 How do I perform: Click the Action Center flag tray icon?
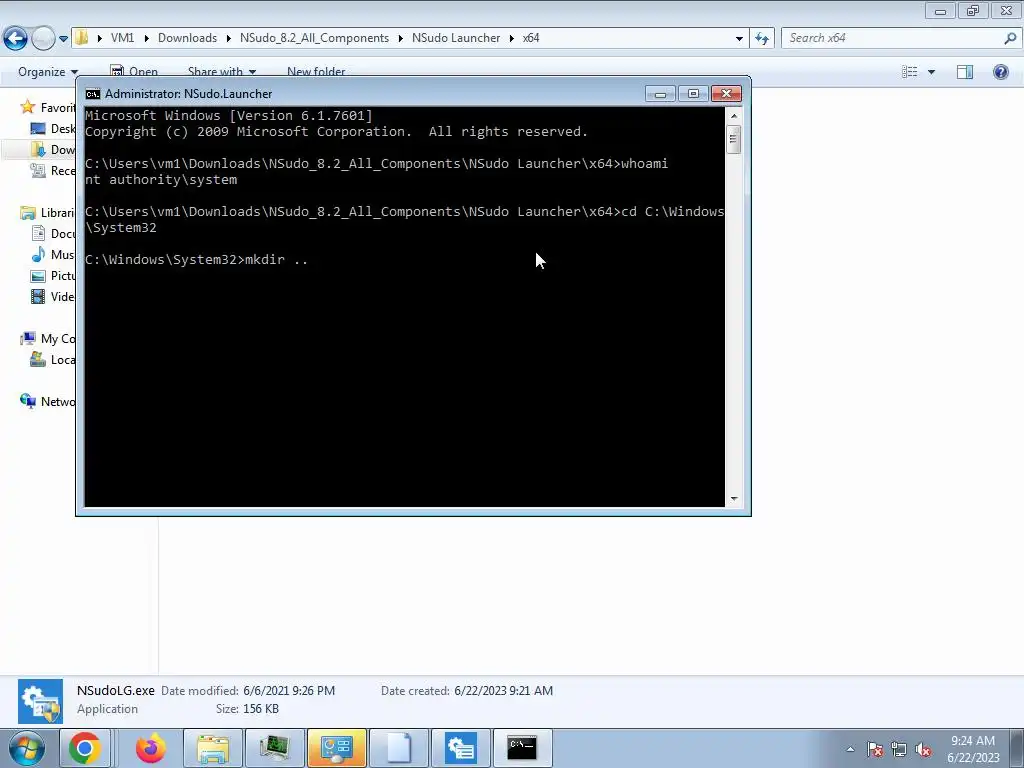[875, 749]
